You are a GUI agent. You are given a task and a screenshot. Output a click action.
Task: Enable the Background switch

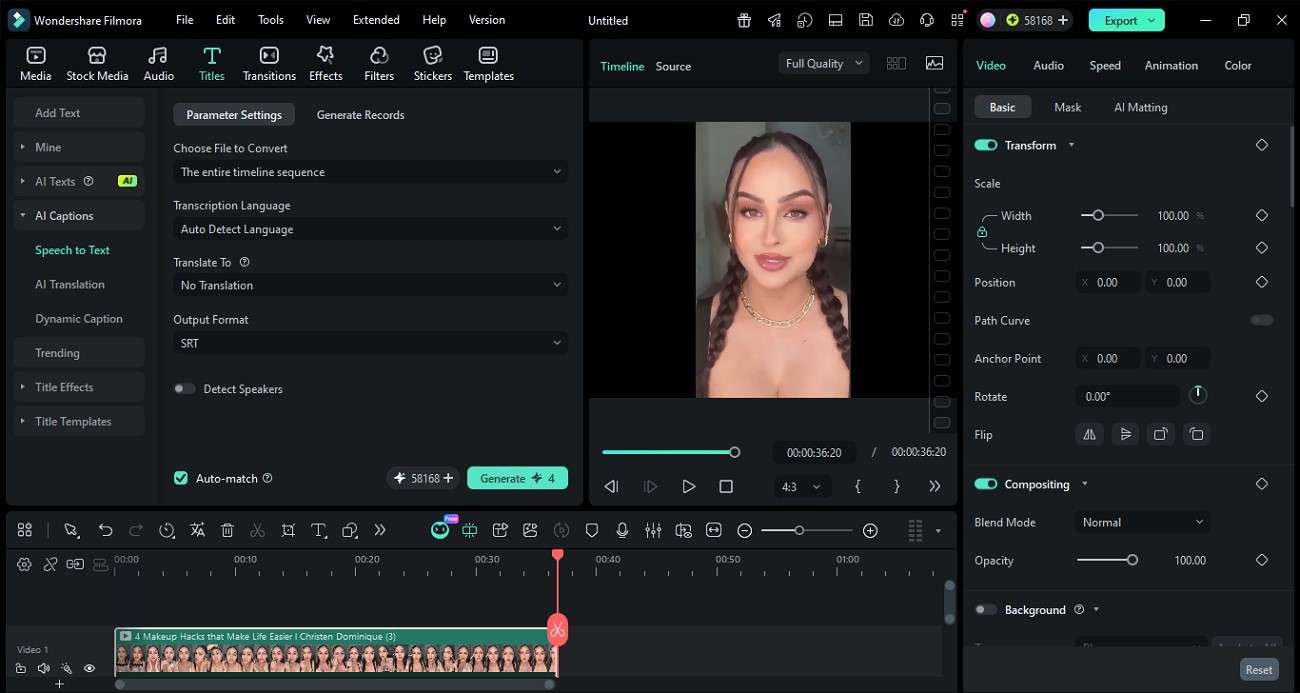point(986,609)
